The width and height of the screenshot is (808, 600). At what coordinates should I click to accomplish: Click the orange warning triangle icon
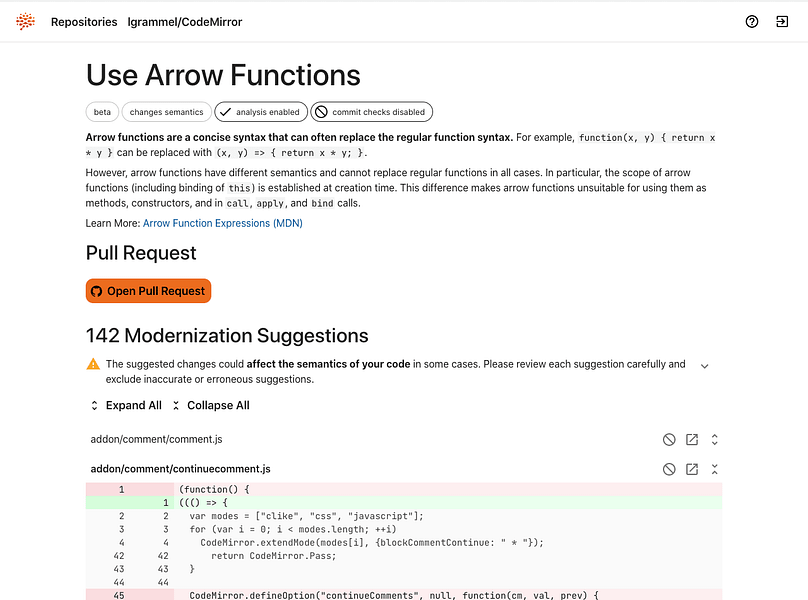coord(93,364)
